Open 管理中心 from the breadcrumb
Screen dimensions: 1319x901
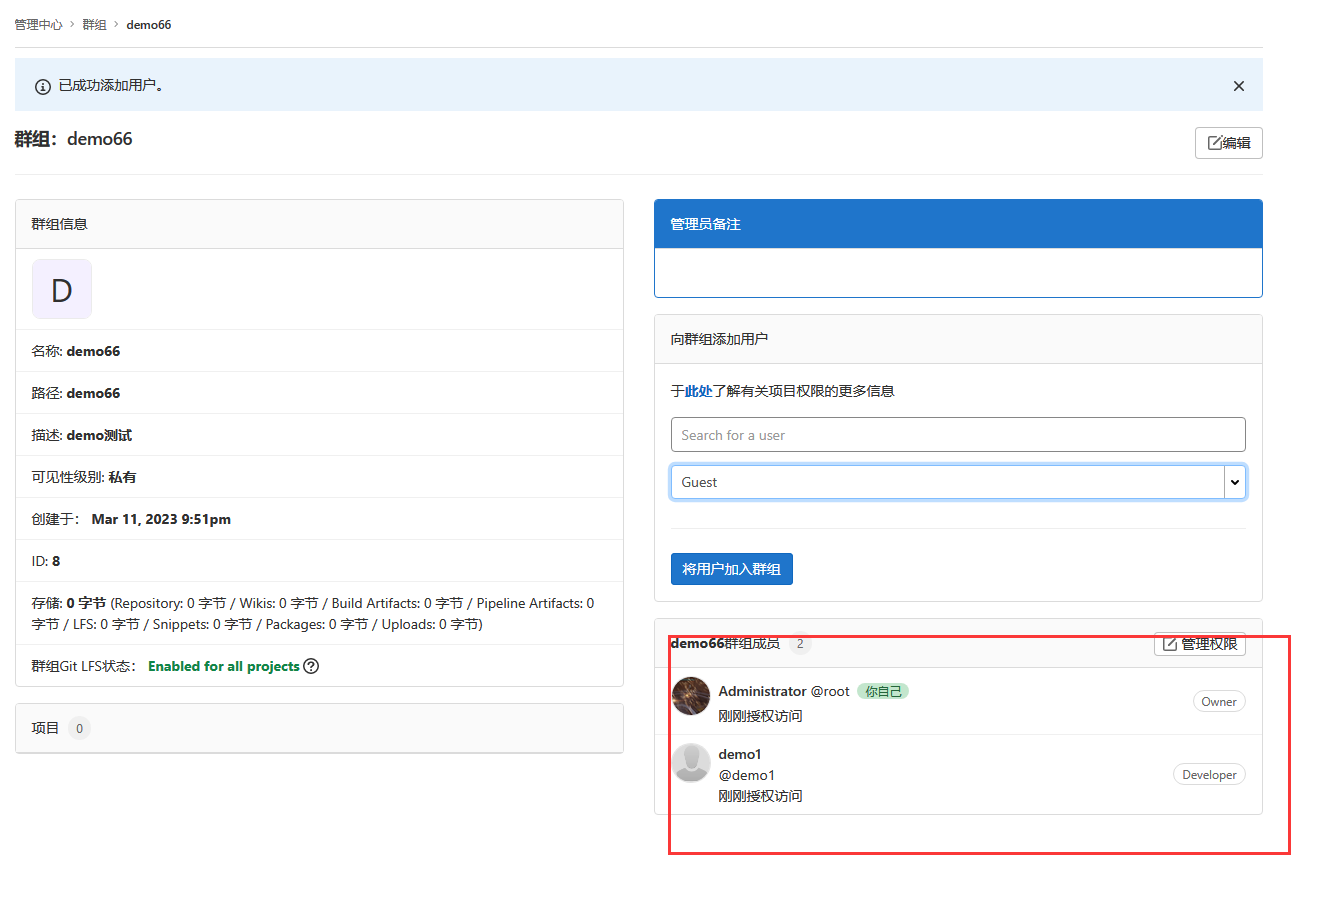[x=38, y=24]
